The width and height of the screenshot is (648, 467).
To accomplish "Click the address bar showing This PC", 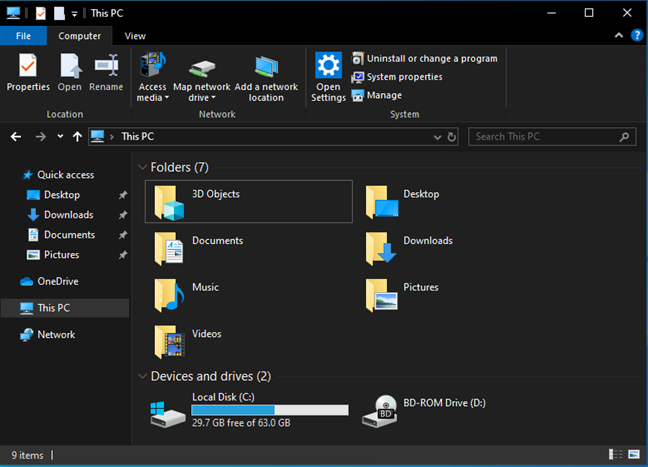I will pyautogui.click(x=273, y=136).
